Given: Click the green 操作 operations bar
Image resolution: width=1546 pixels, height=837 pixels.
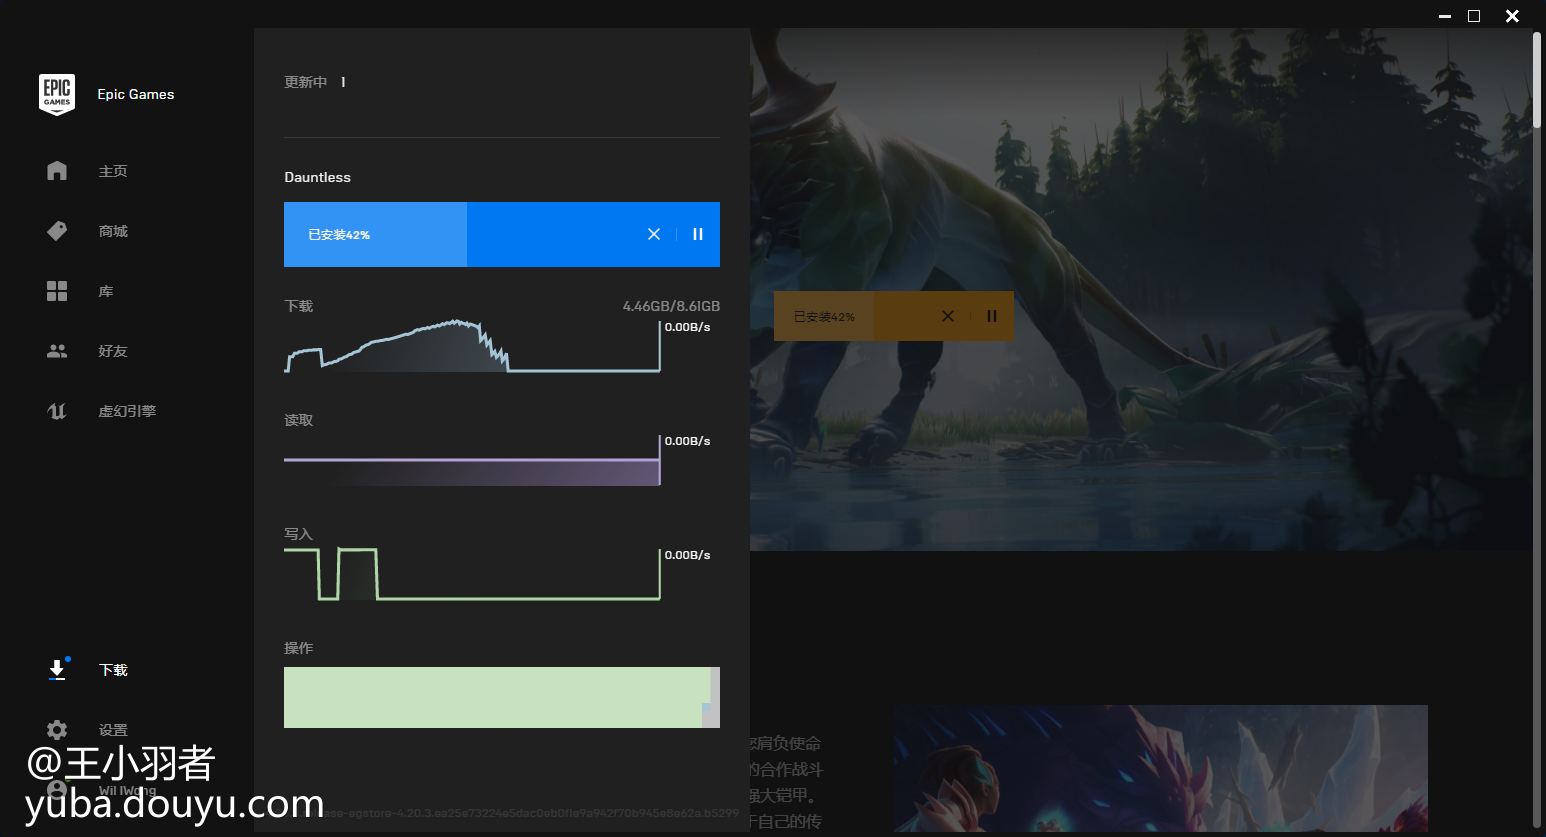Looking at the screenshot, I should [497, 697].
